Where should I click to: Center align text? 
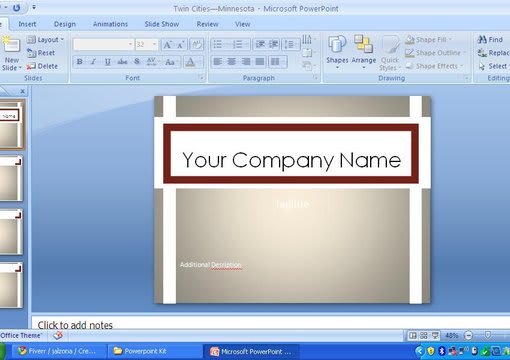(x=232, y=62)
